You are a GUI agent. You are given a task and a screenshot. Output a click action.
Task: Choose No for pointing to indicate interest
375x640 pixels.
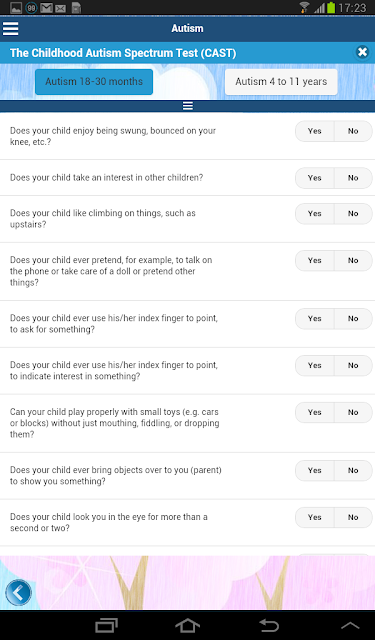(353, 365)
